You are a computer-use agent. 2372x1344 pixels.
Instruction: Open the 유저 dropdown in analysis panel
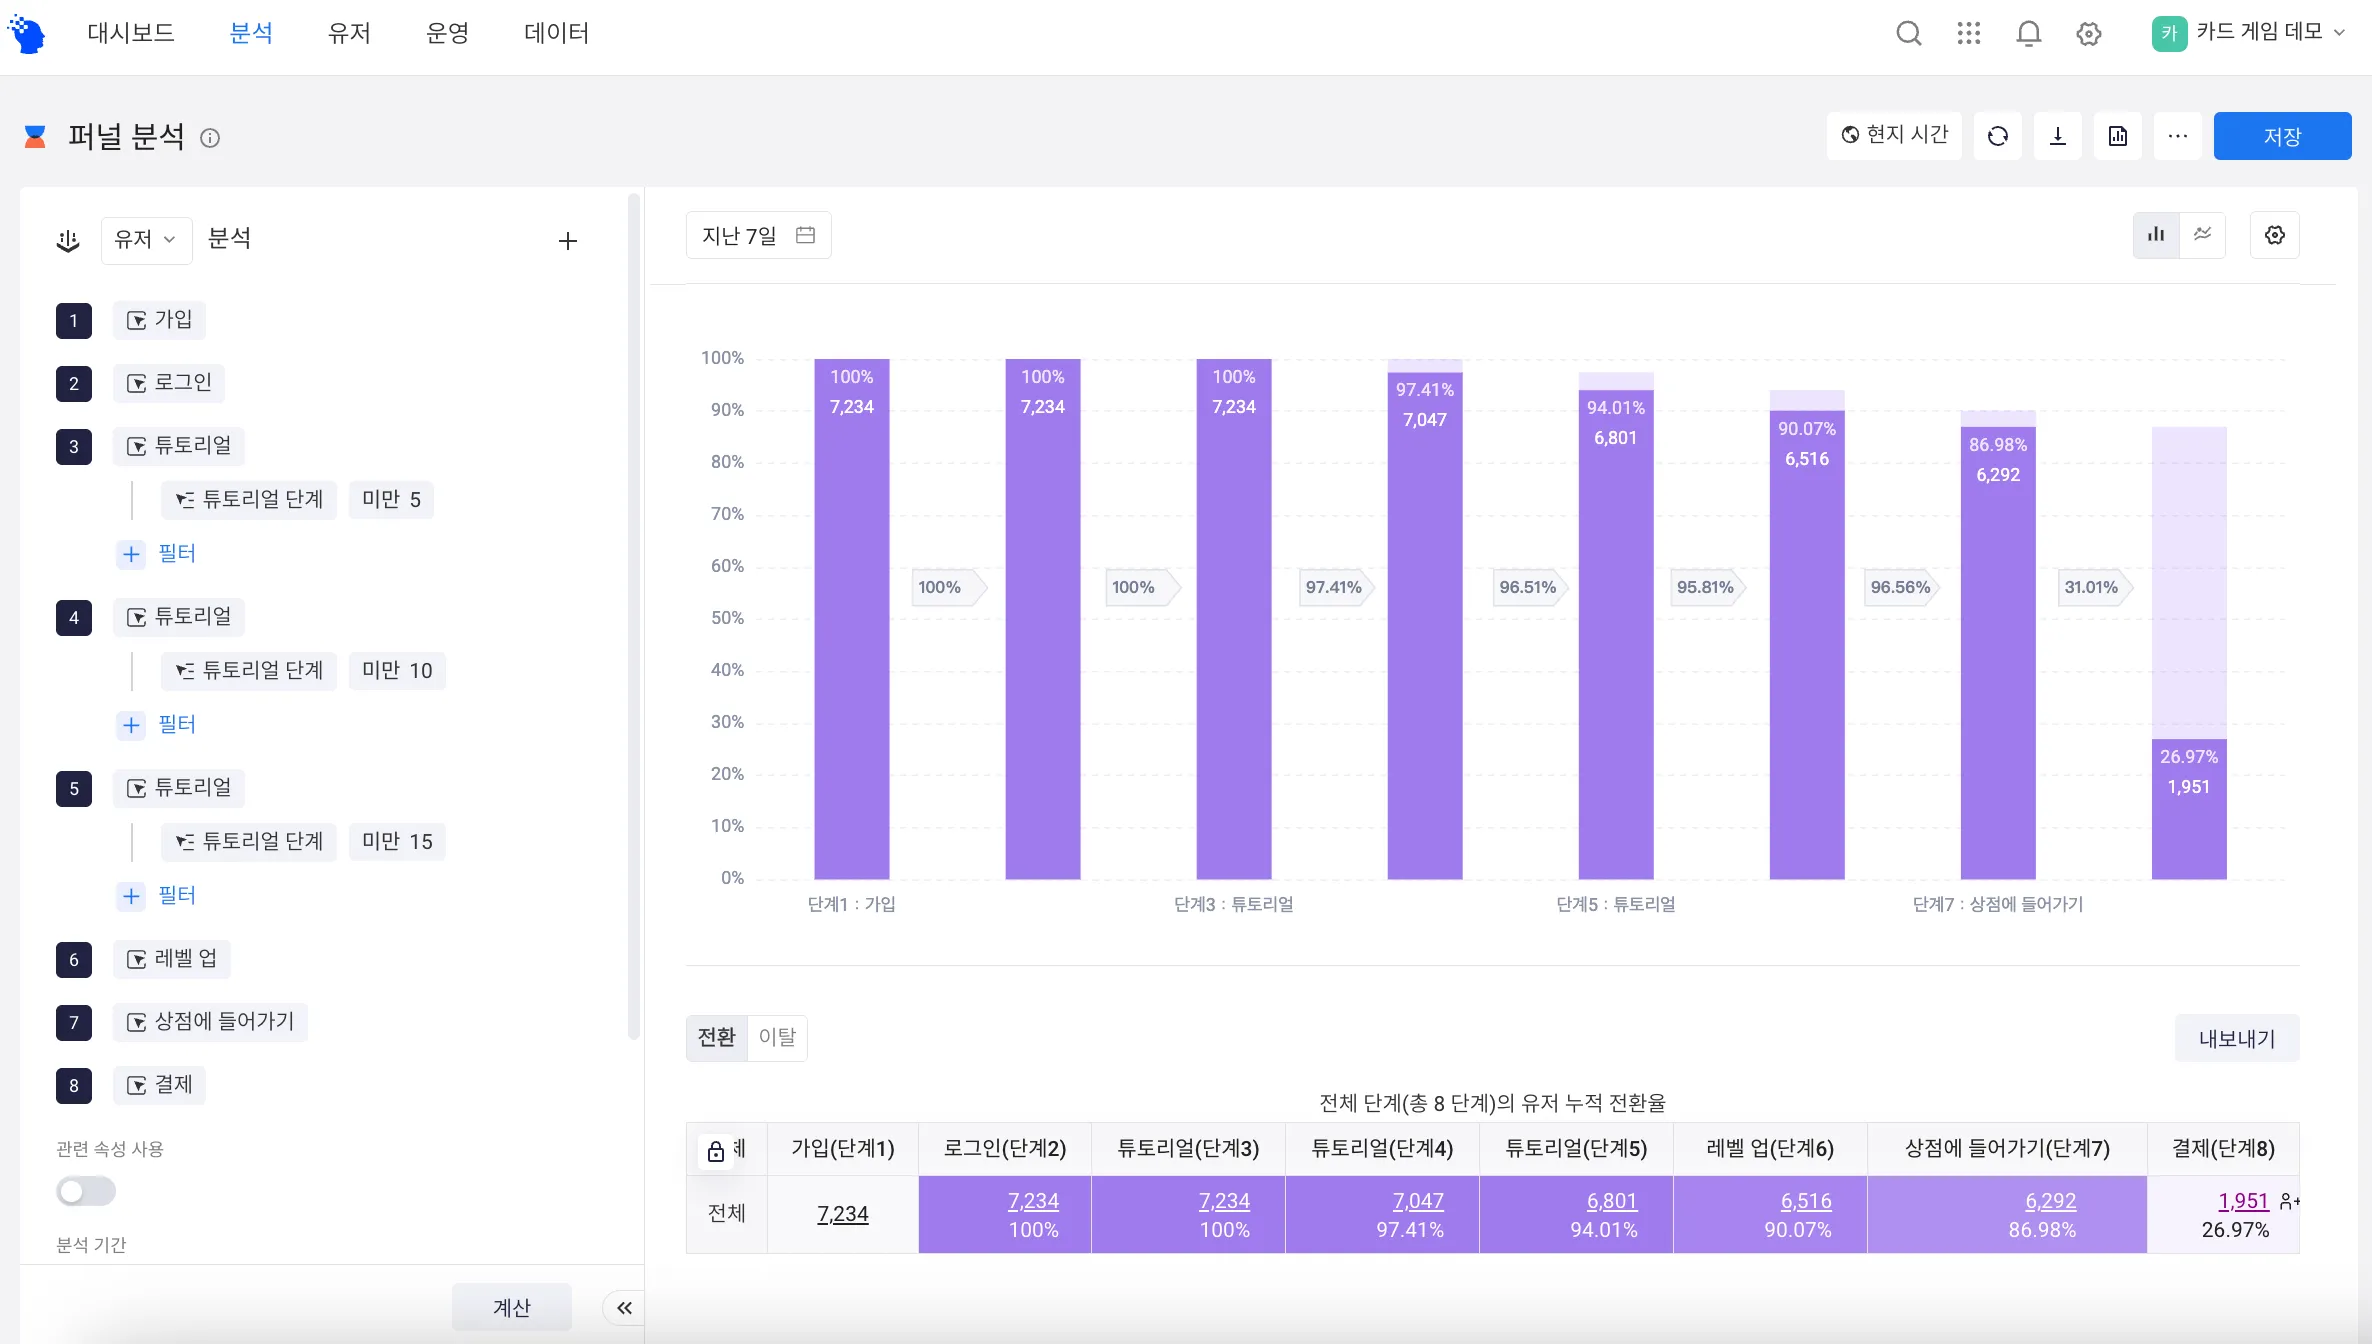(x=146, y=240)
